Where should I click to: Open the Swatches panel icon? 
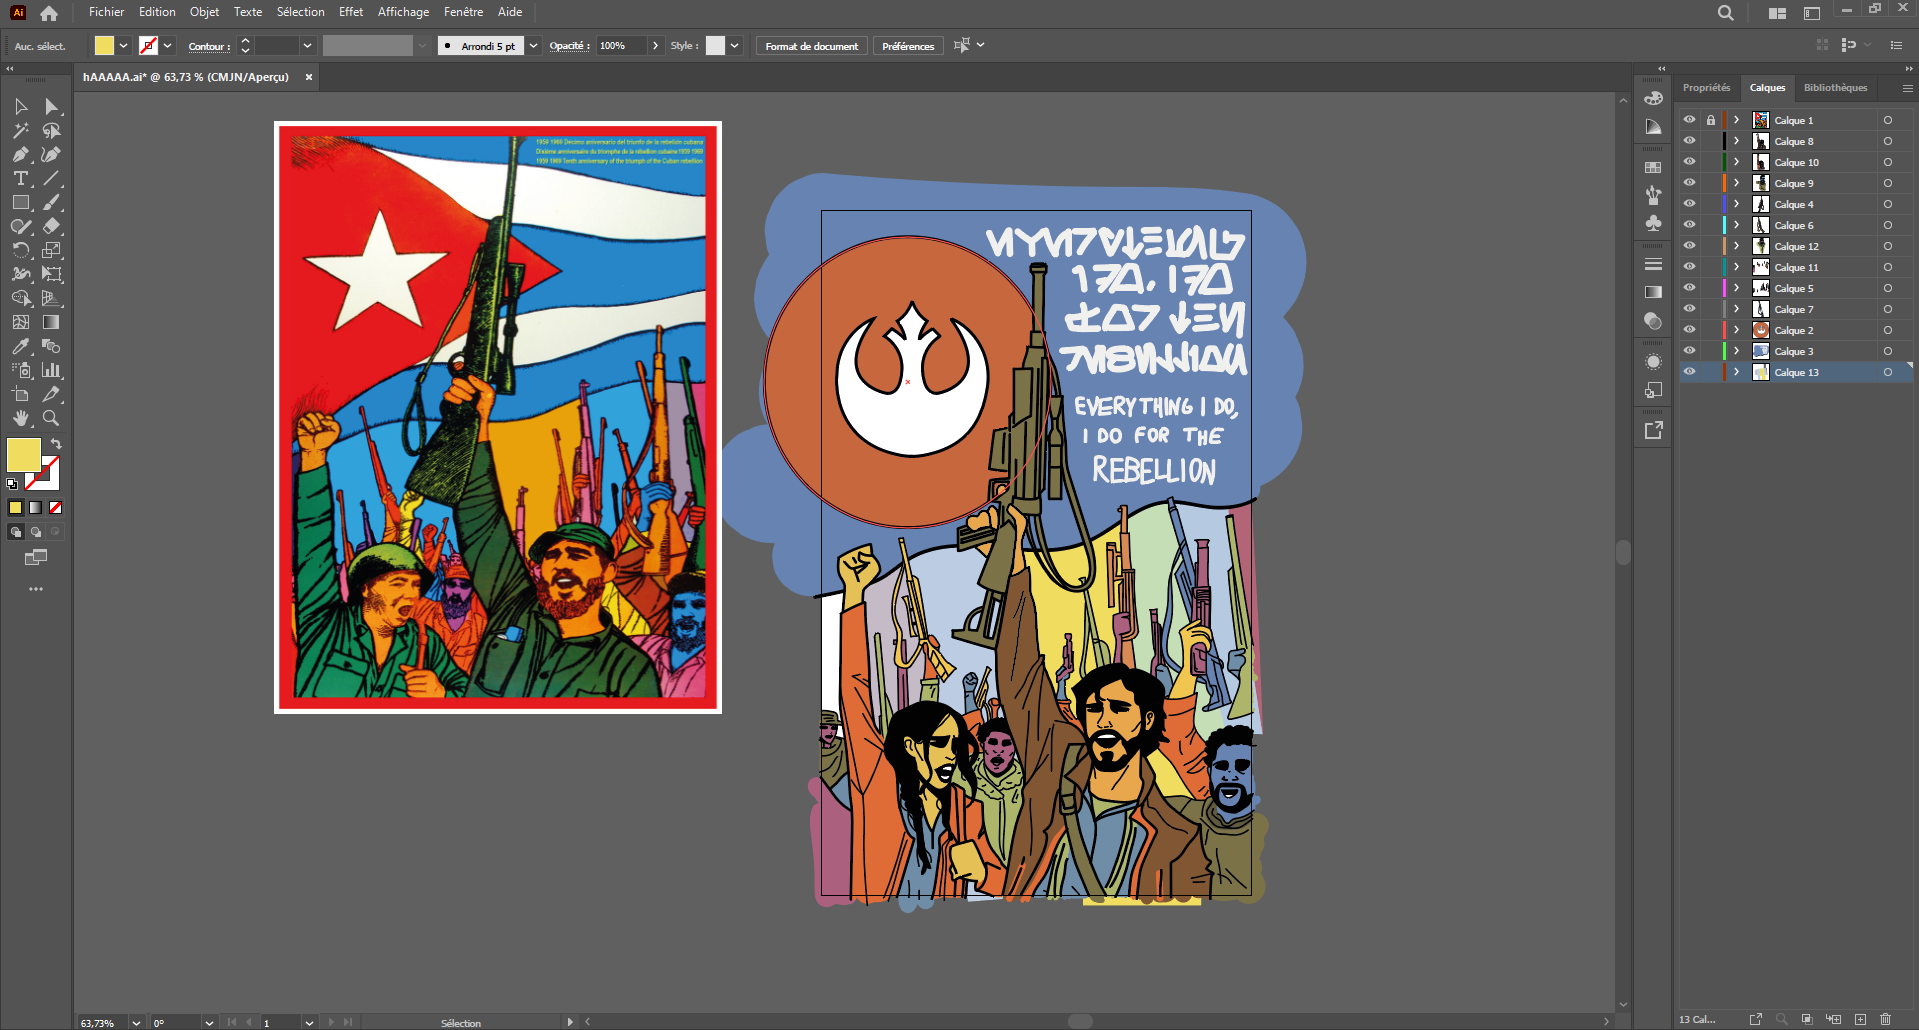coord(1653,167)
